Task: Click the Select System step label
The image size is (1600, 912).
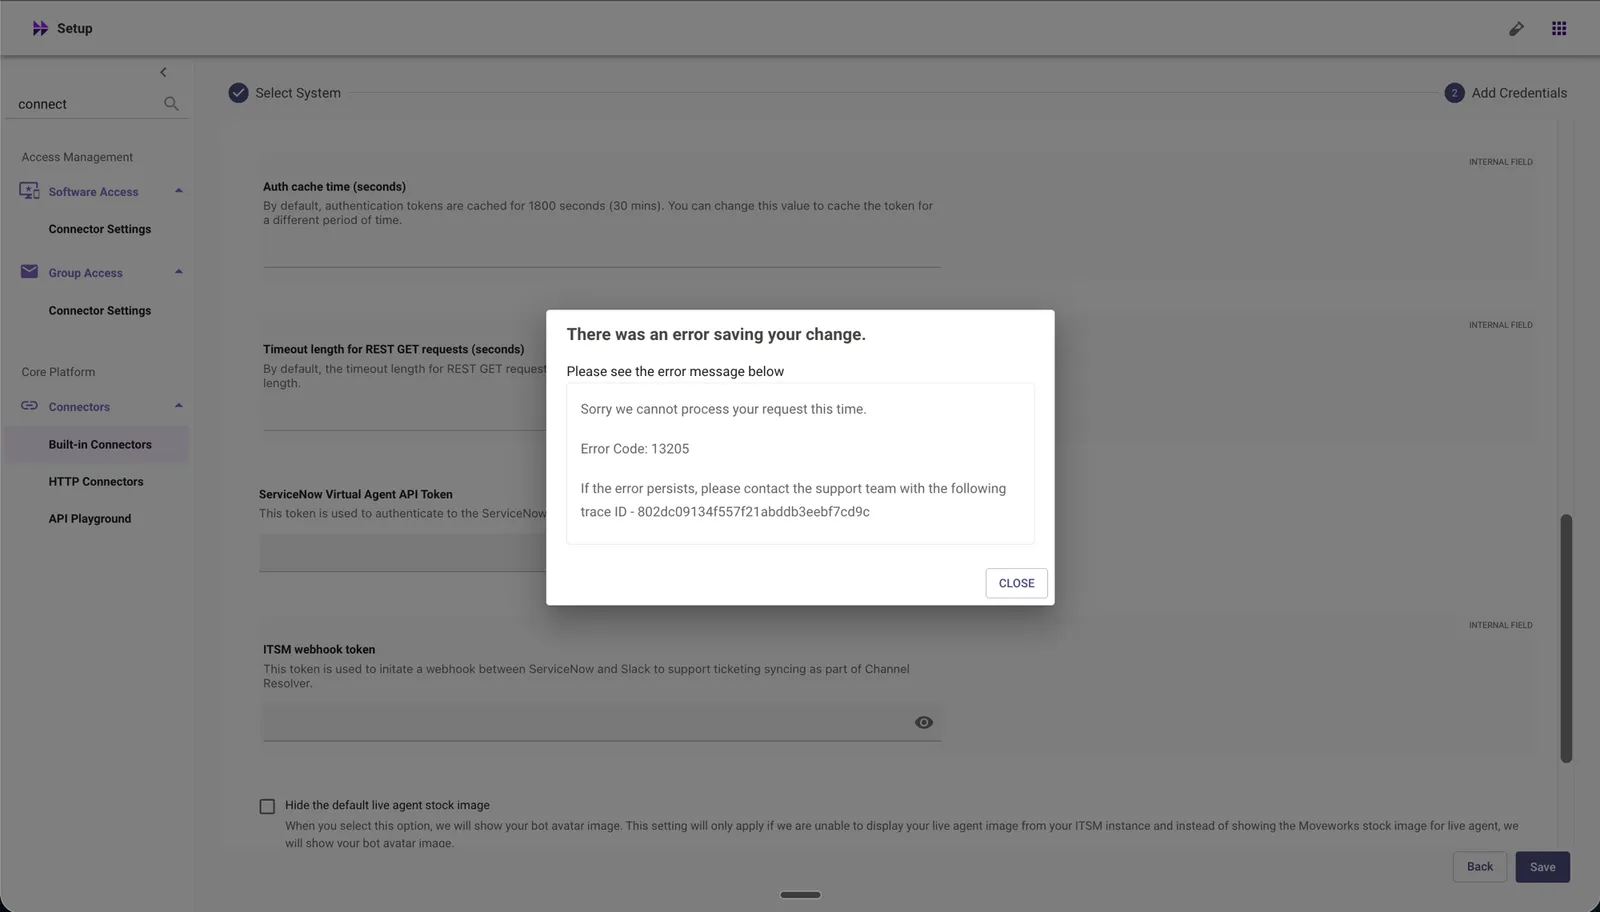Action: pos(298,93)
